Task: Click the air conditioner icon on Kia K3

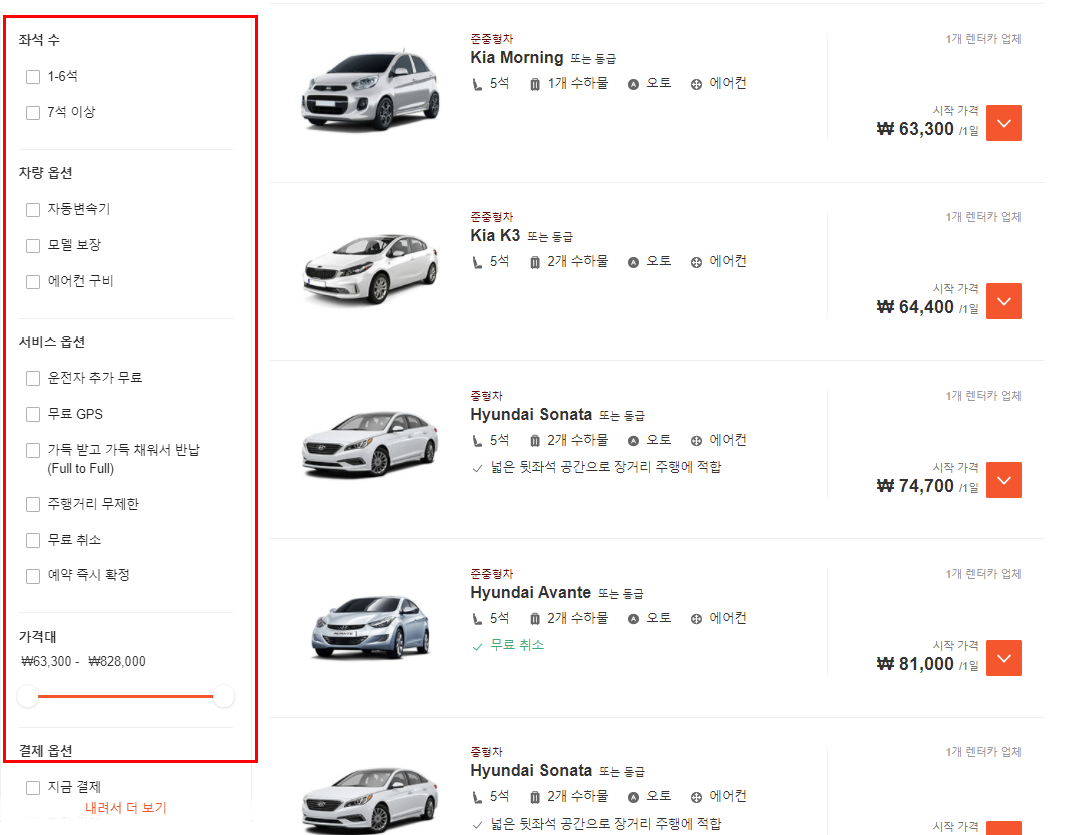Action: coord(696,262)
